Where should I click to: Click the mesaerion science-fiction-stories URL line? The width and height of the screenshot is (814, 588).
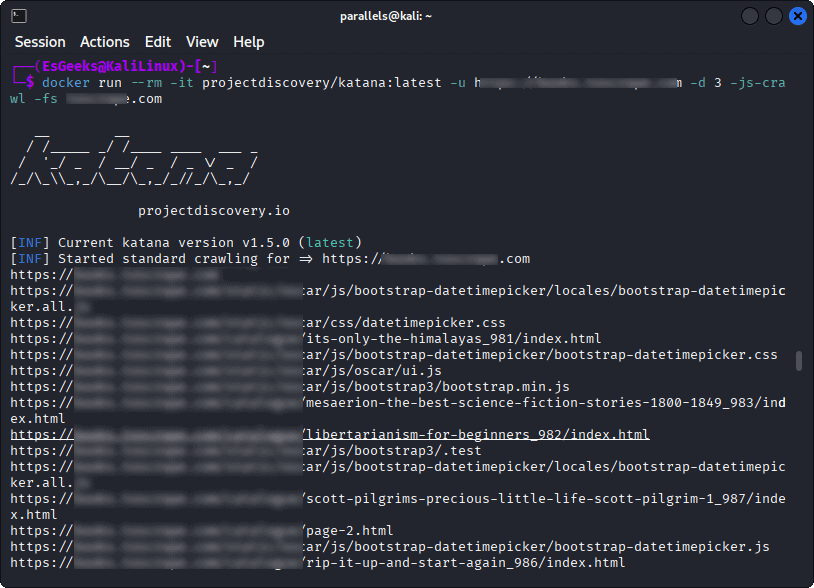[398, 411]
